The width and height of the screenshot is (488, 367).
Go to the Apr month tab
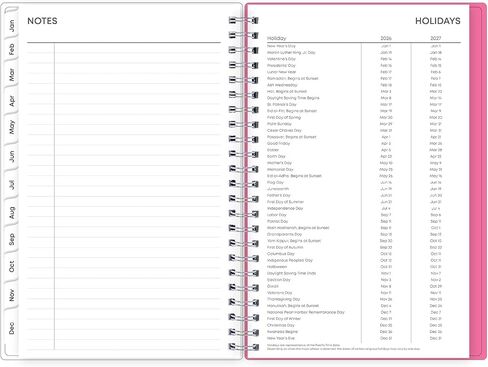coord(12,101)
